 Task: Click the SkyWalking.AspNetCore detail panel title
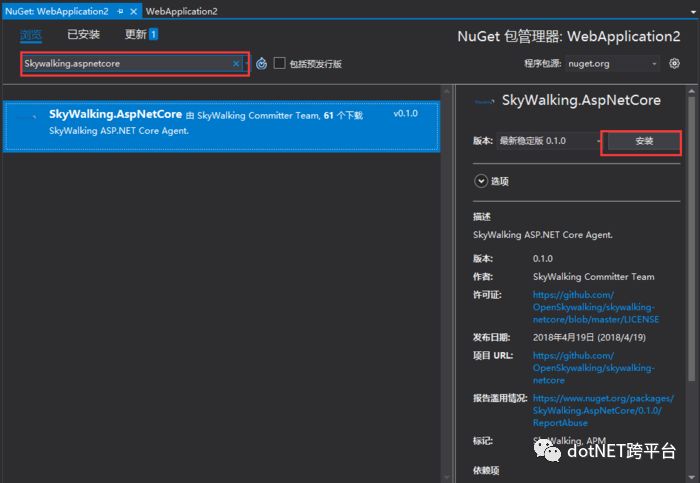[x=581, y=100]
